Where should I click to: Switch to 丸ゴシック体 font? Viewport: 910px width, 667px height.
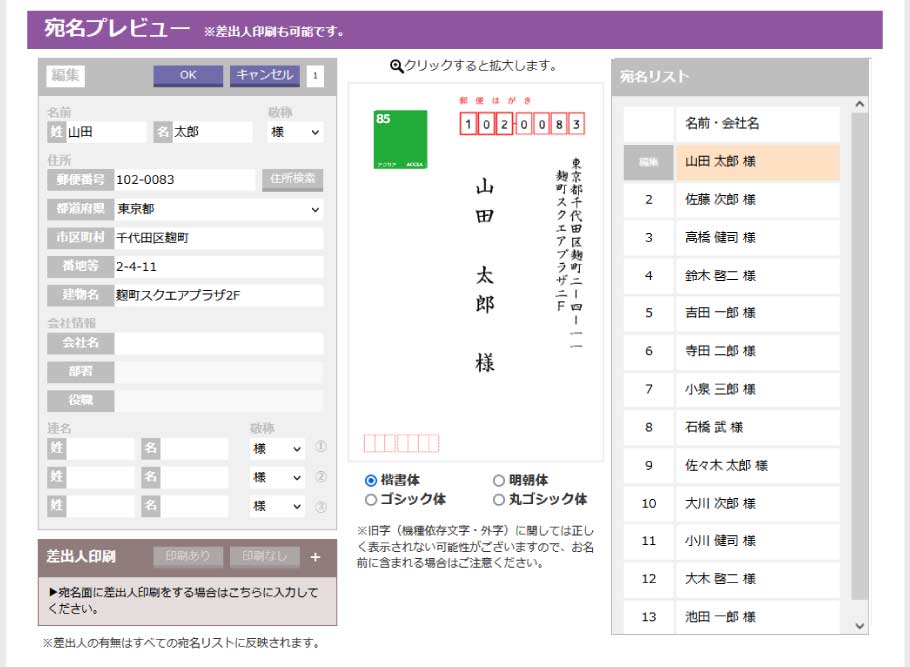[x=499, y=499]
